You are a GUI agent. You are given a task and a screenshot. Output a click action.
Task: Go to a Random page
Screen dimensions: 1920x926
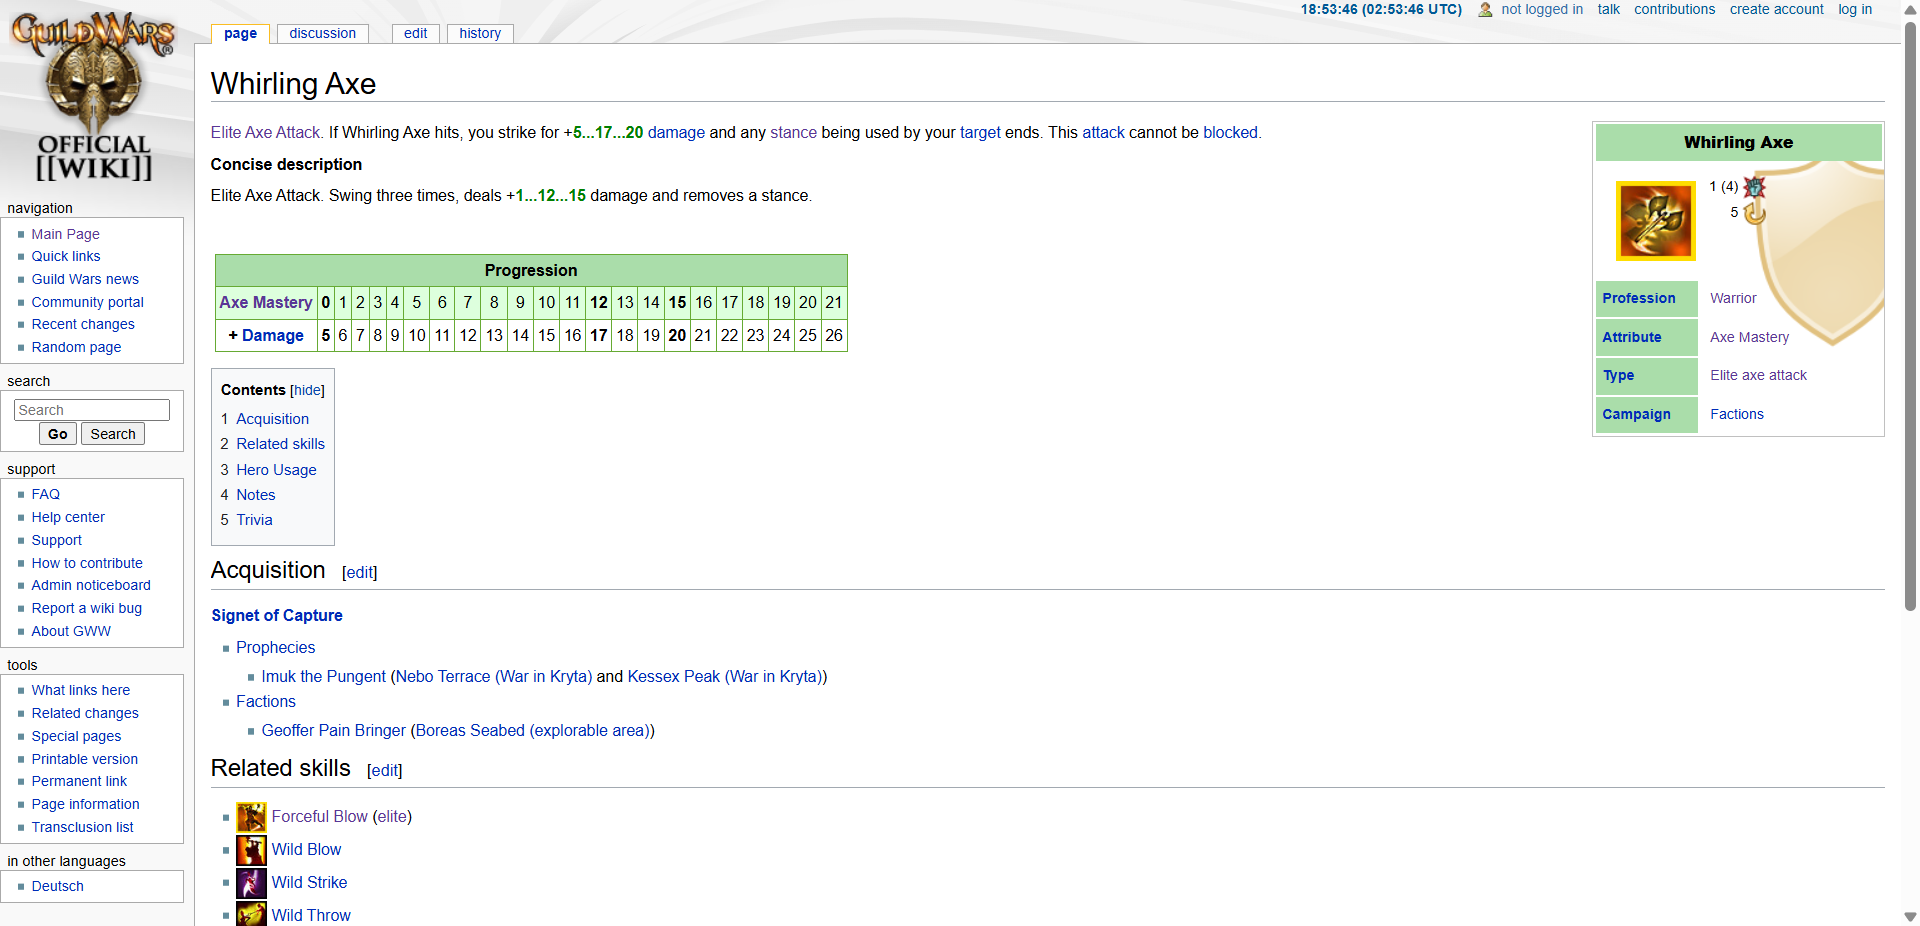[x=76, y=347]
